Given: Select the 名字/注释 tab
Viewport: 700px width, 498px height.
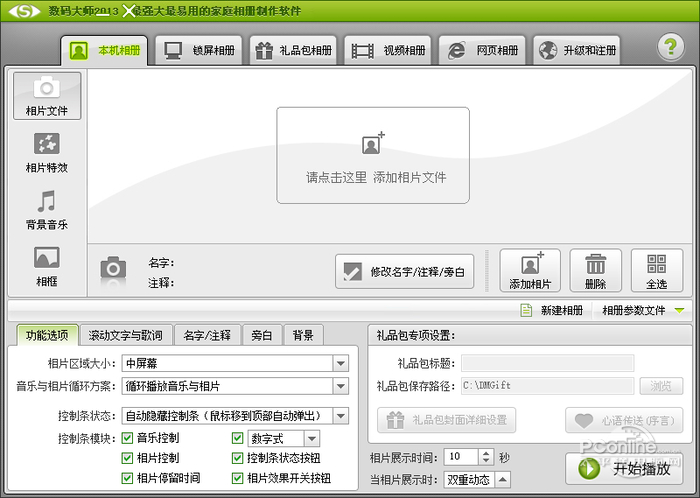Looking at the screenshot, I should tap(207, 335).
